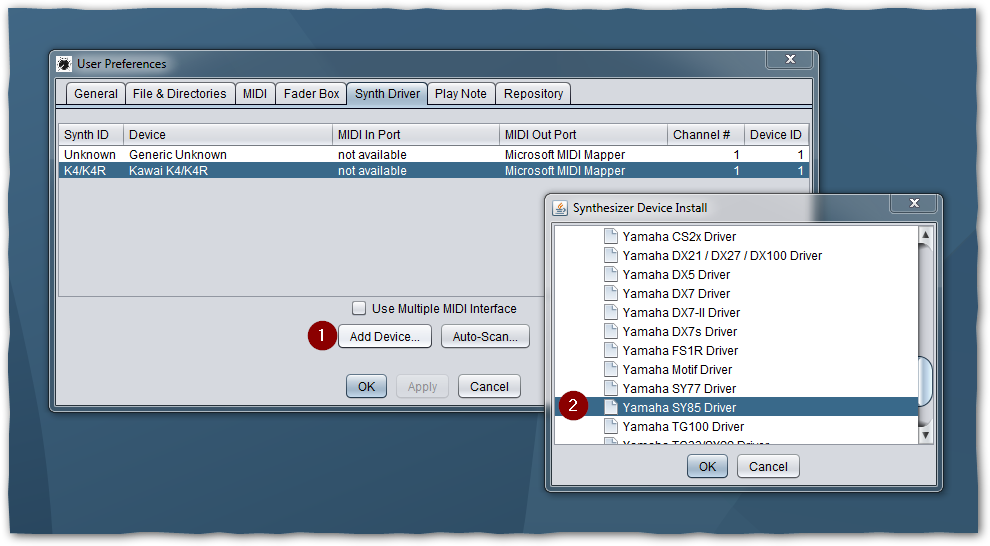Click file icon beside Yamaha DX7 Driver
Viewport: 990px width, 546px height.
(611, 293)
